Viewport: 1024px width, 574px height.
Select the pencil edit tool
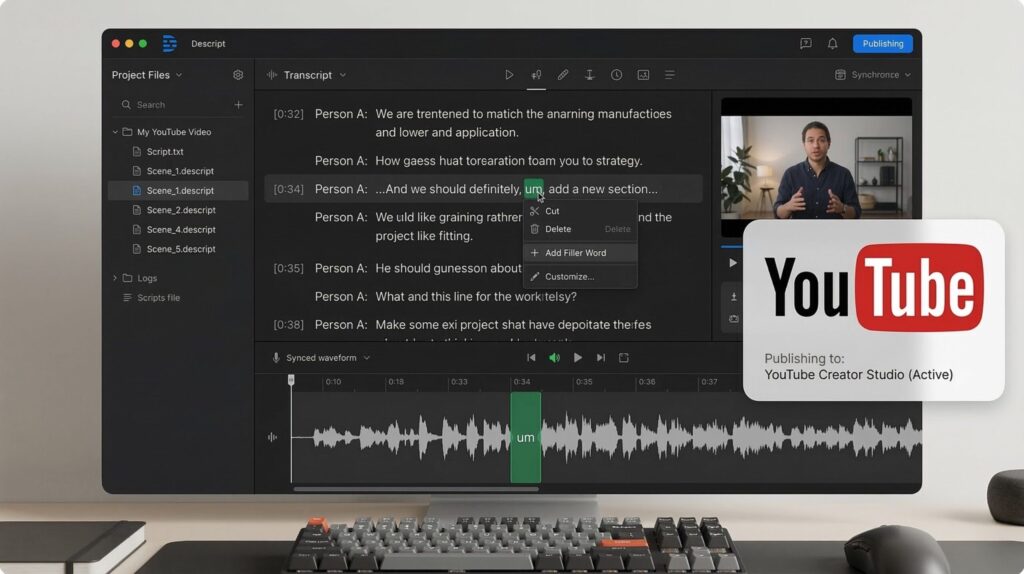pos(562,75)
